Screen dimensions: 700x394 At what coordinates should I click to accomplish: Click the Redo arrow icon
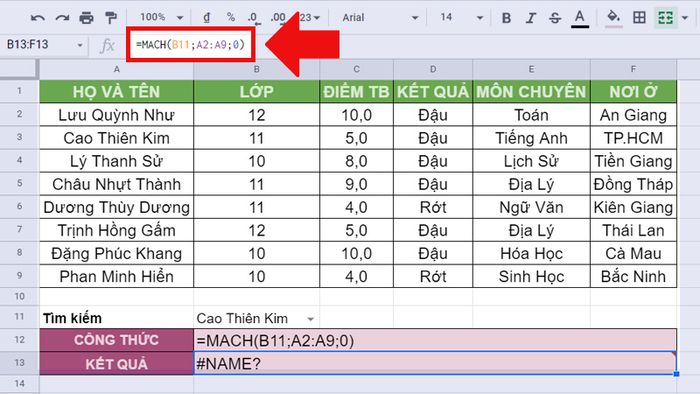coord(62,18)
